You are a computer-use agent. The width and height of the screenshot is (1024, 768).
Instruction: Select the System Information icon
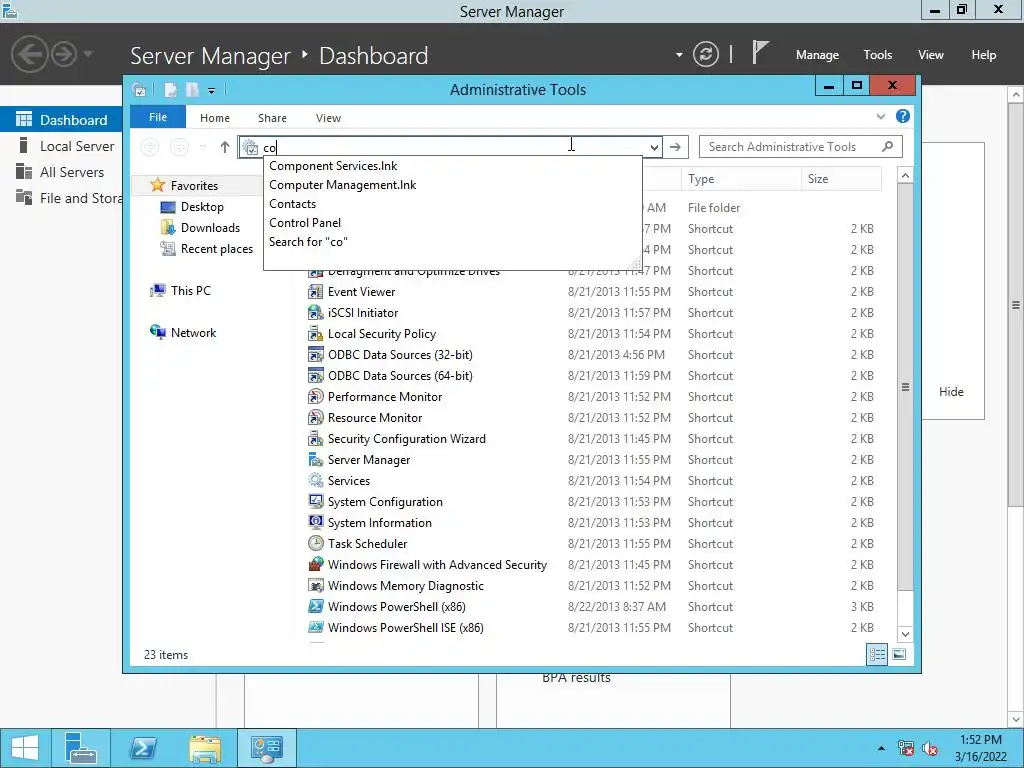315,522
